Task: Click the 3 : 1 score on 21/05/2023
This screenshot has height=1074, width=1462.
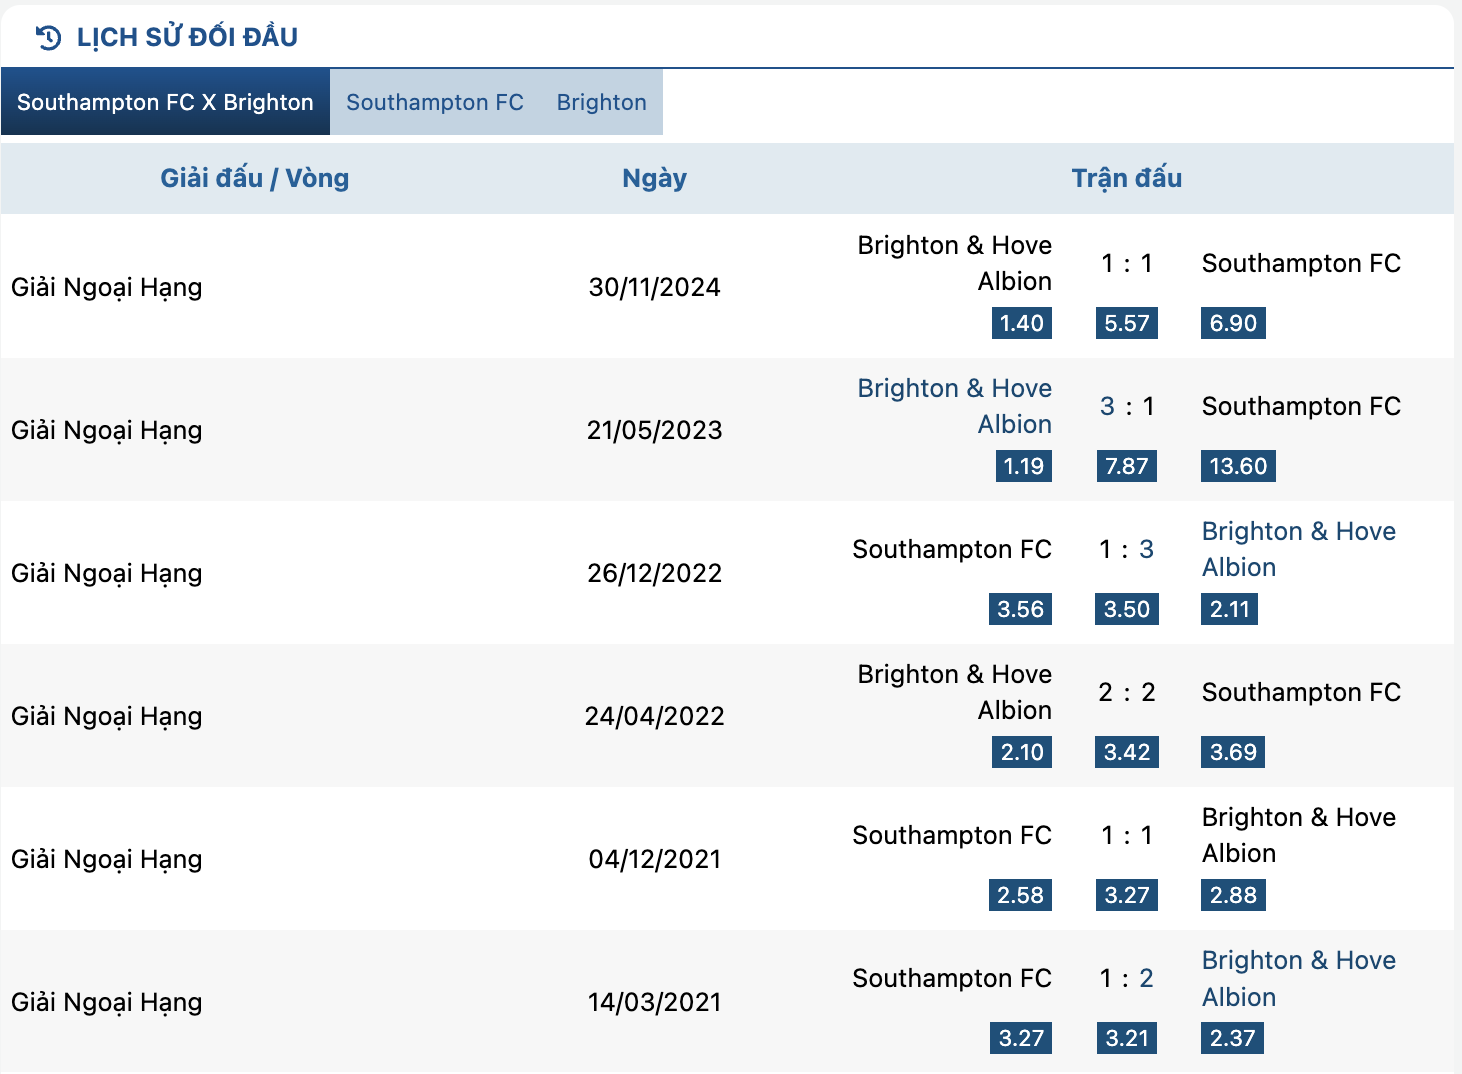Action: coord(1127,406)
